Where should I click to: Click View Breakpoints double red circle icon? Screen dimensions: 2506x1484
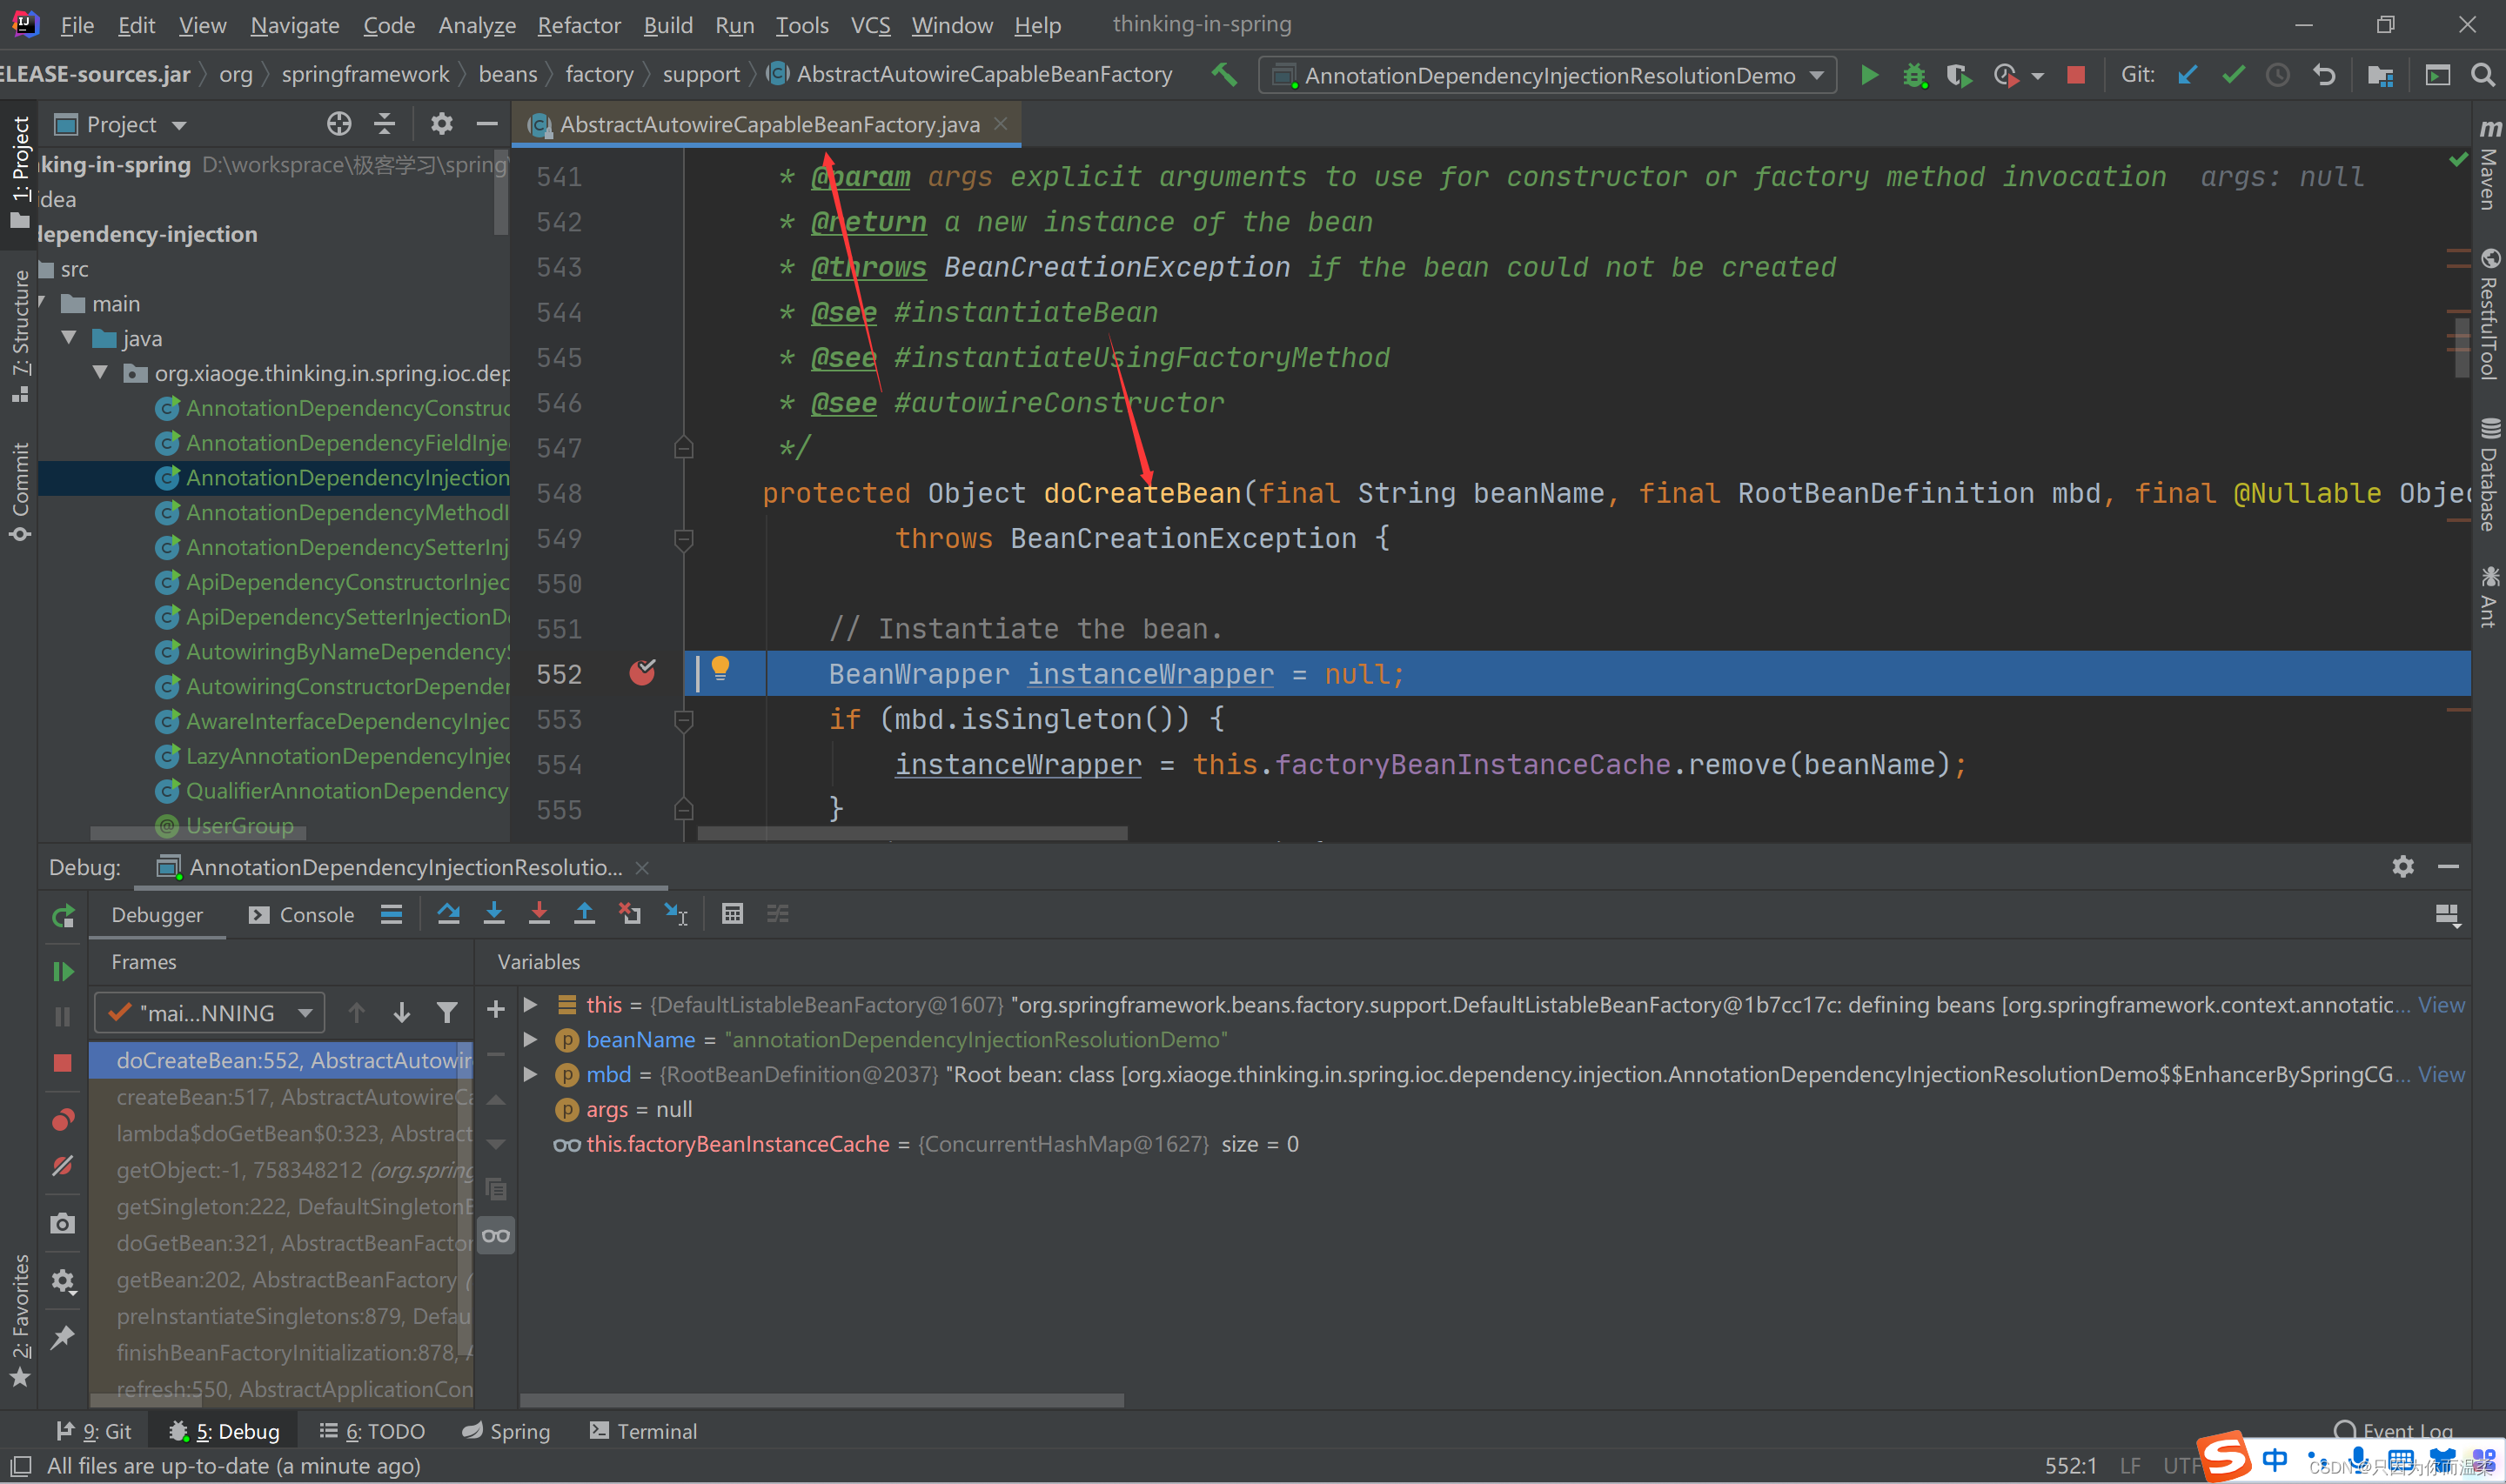click(x=62, y=1120)
